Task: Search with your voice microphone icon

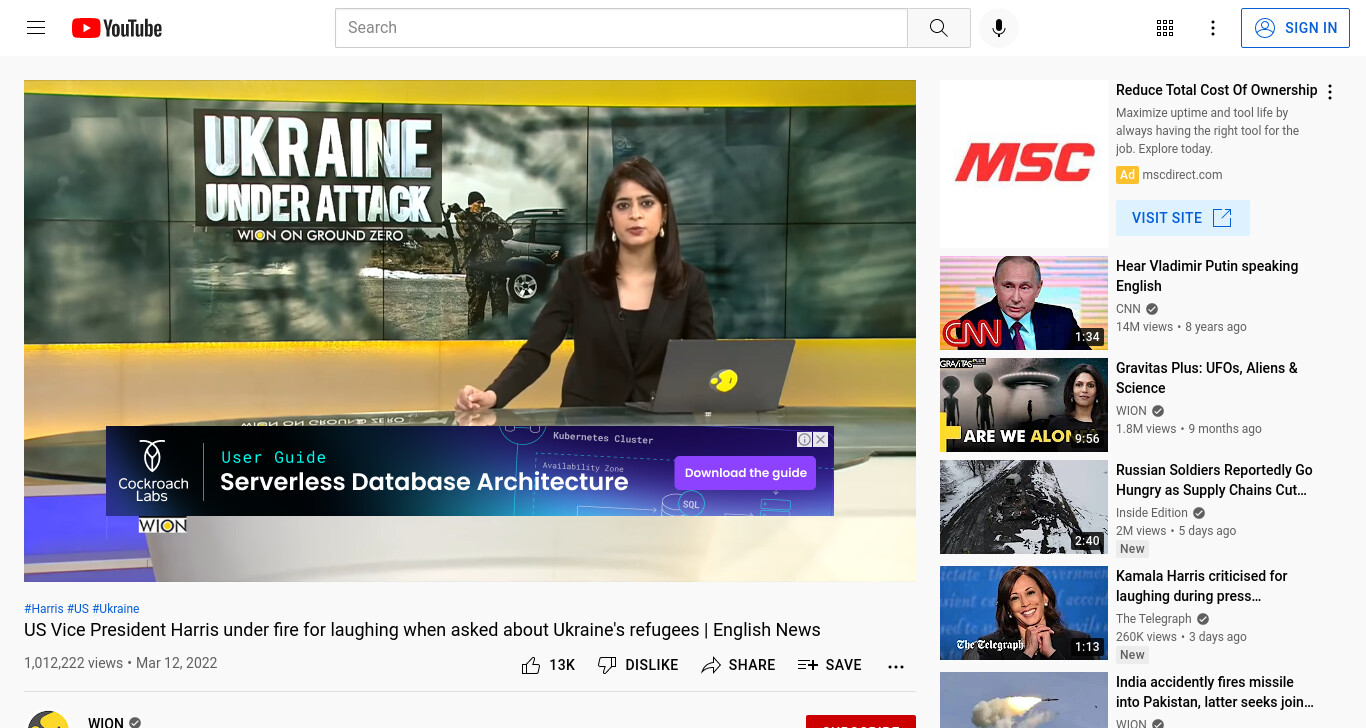Action: (998, 28)
